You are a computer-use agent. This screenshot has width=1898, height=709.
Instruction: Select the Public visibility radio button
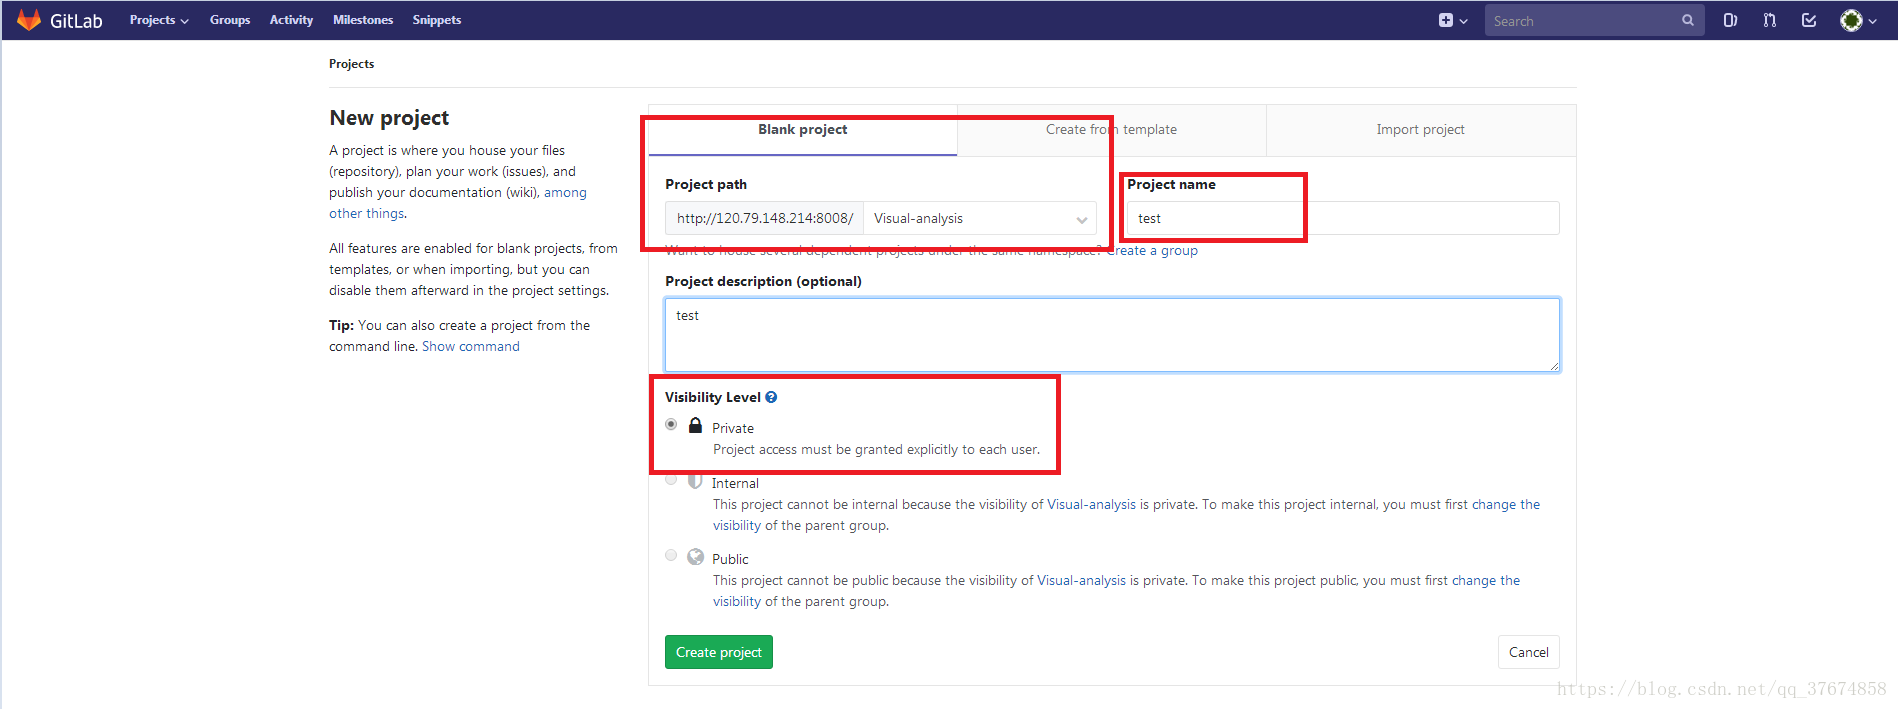[x=671, y=555]
